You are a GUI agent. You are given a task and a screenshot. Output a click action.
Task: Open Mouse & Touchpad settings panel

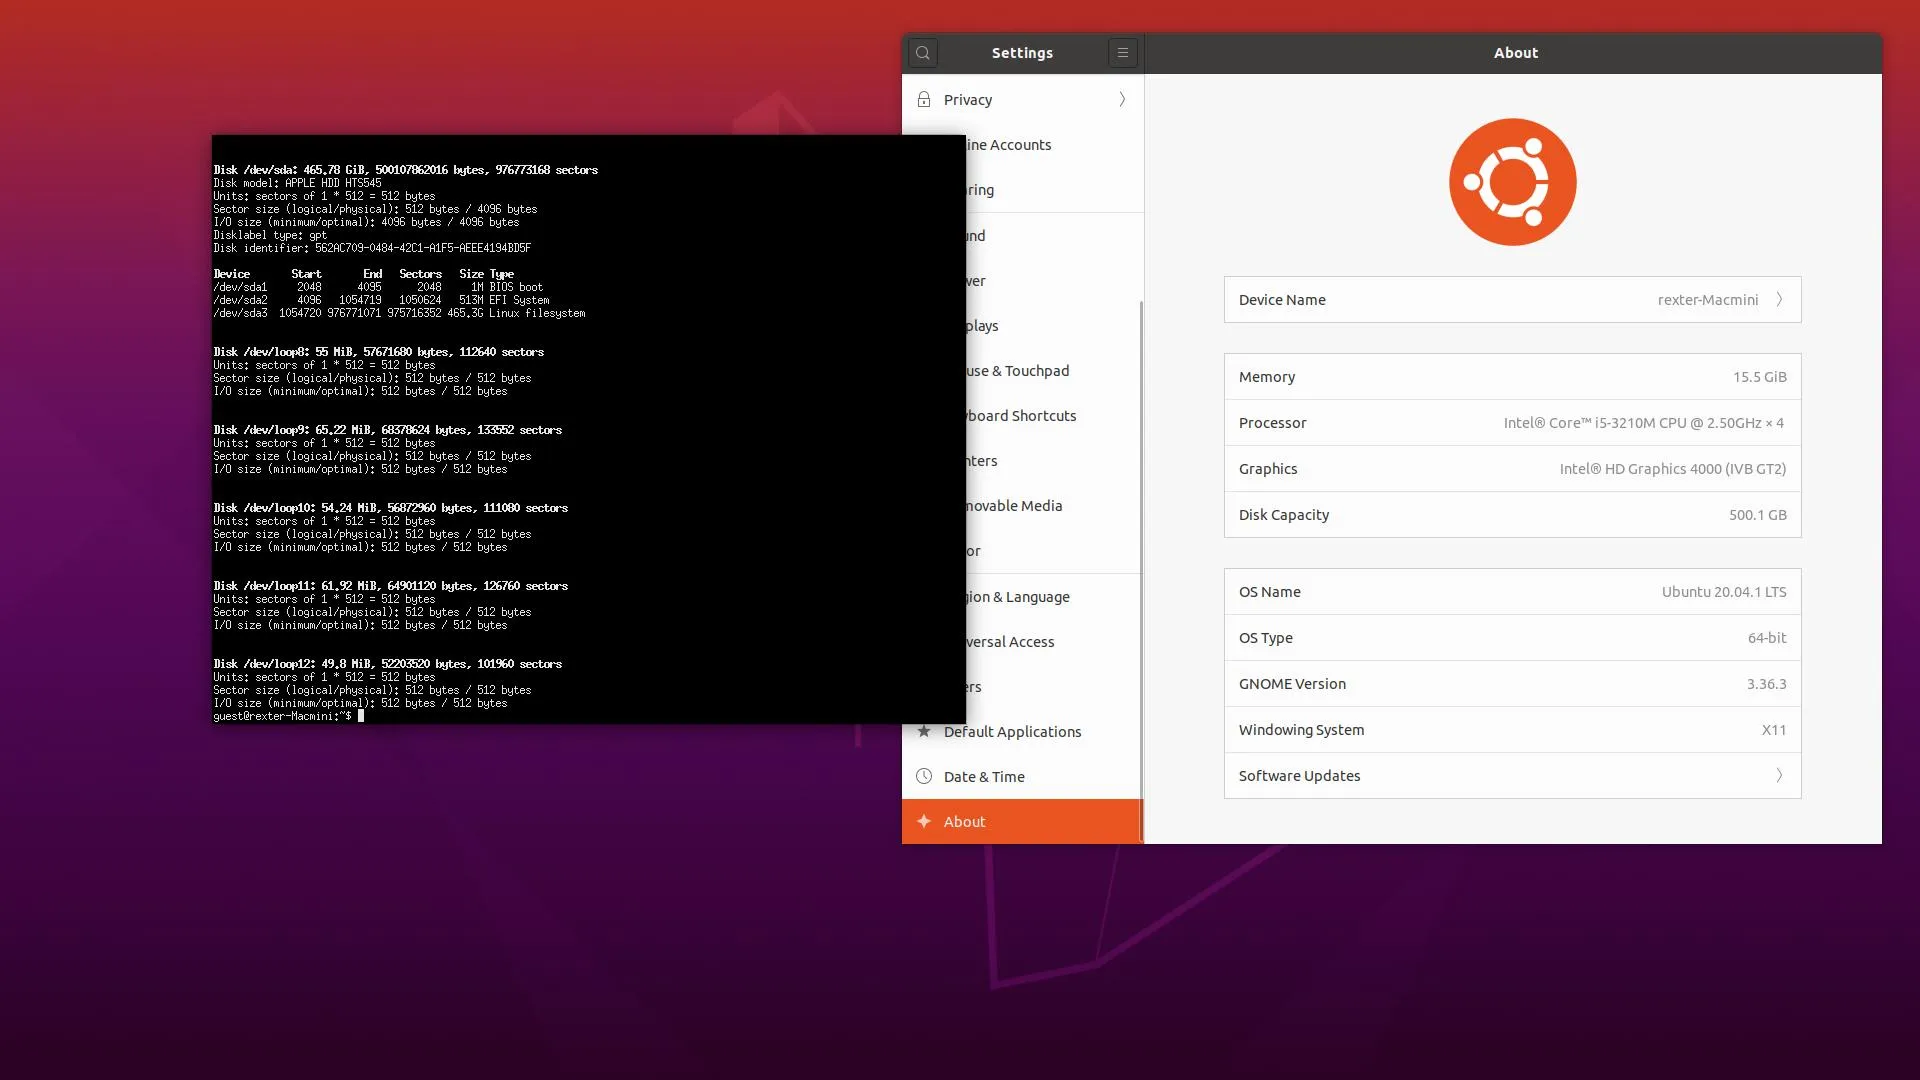(1030, 371)
